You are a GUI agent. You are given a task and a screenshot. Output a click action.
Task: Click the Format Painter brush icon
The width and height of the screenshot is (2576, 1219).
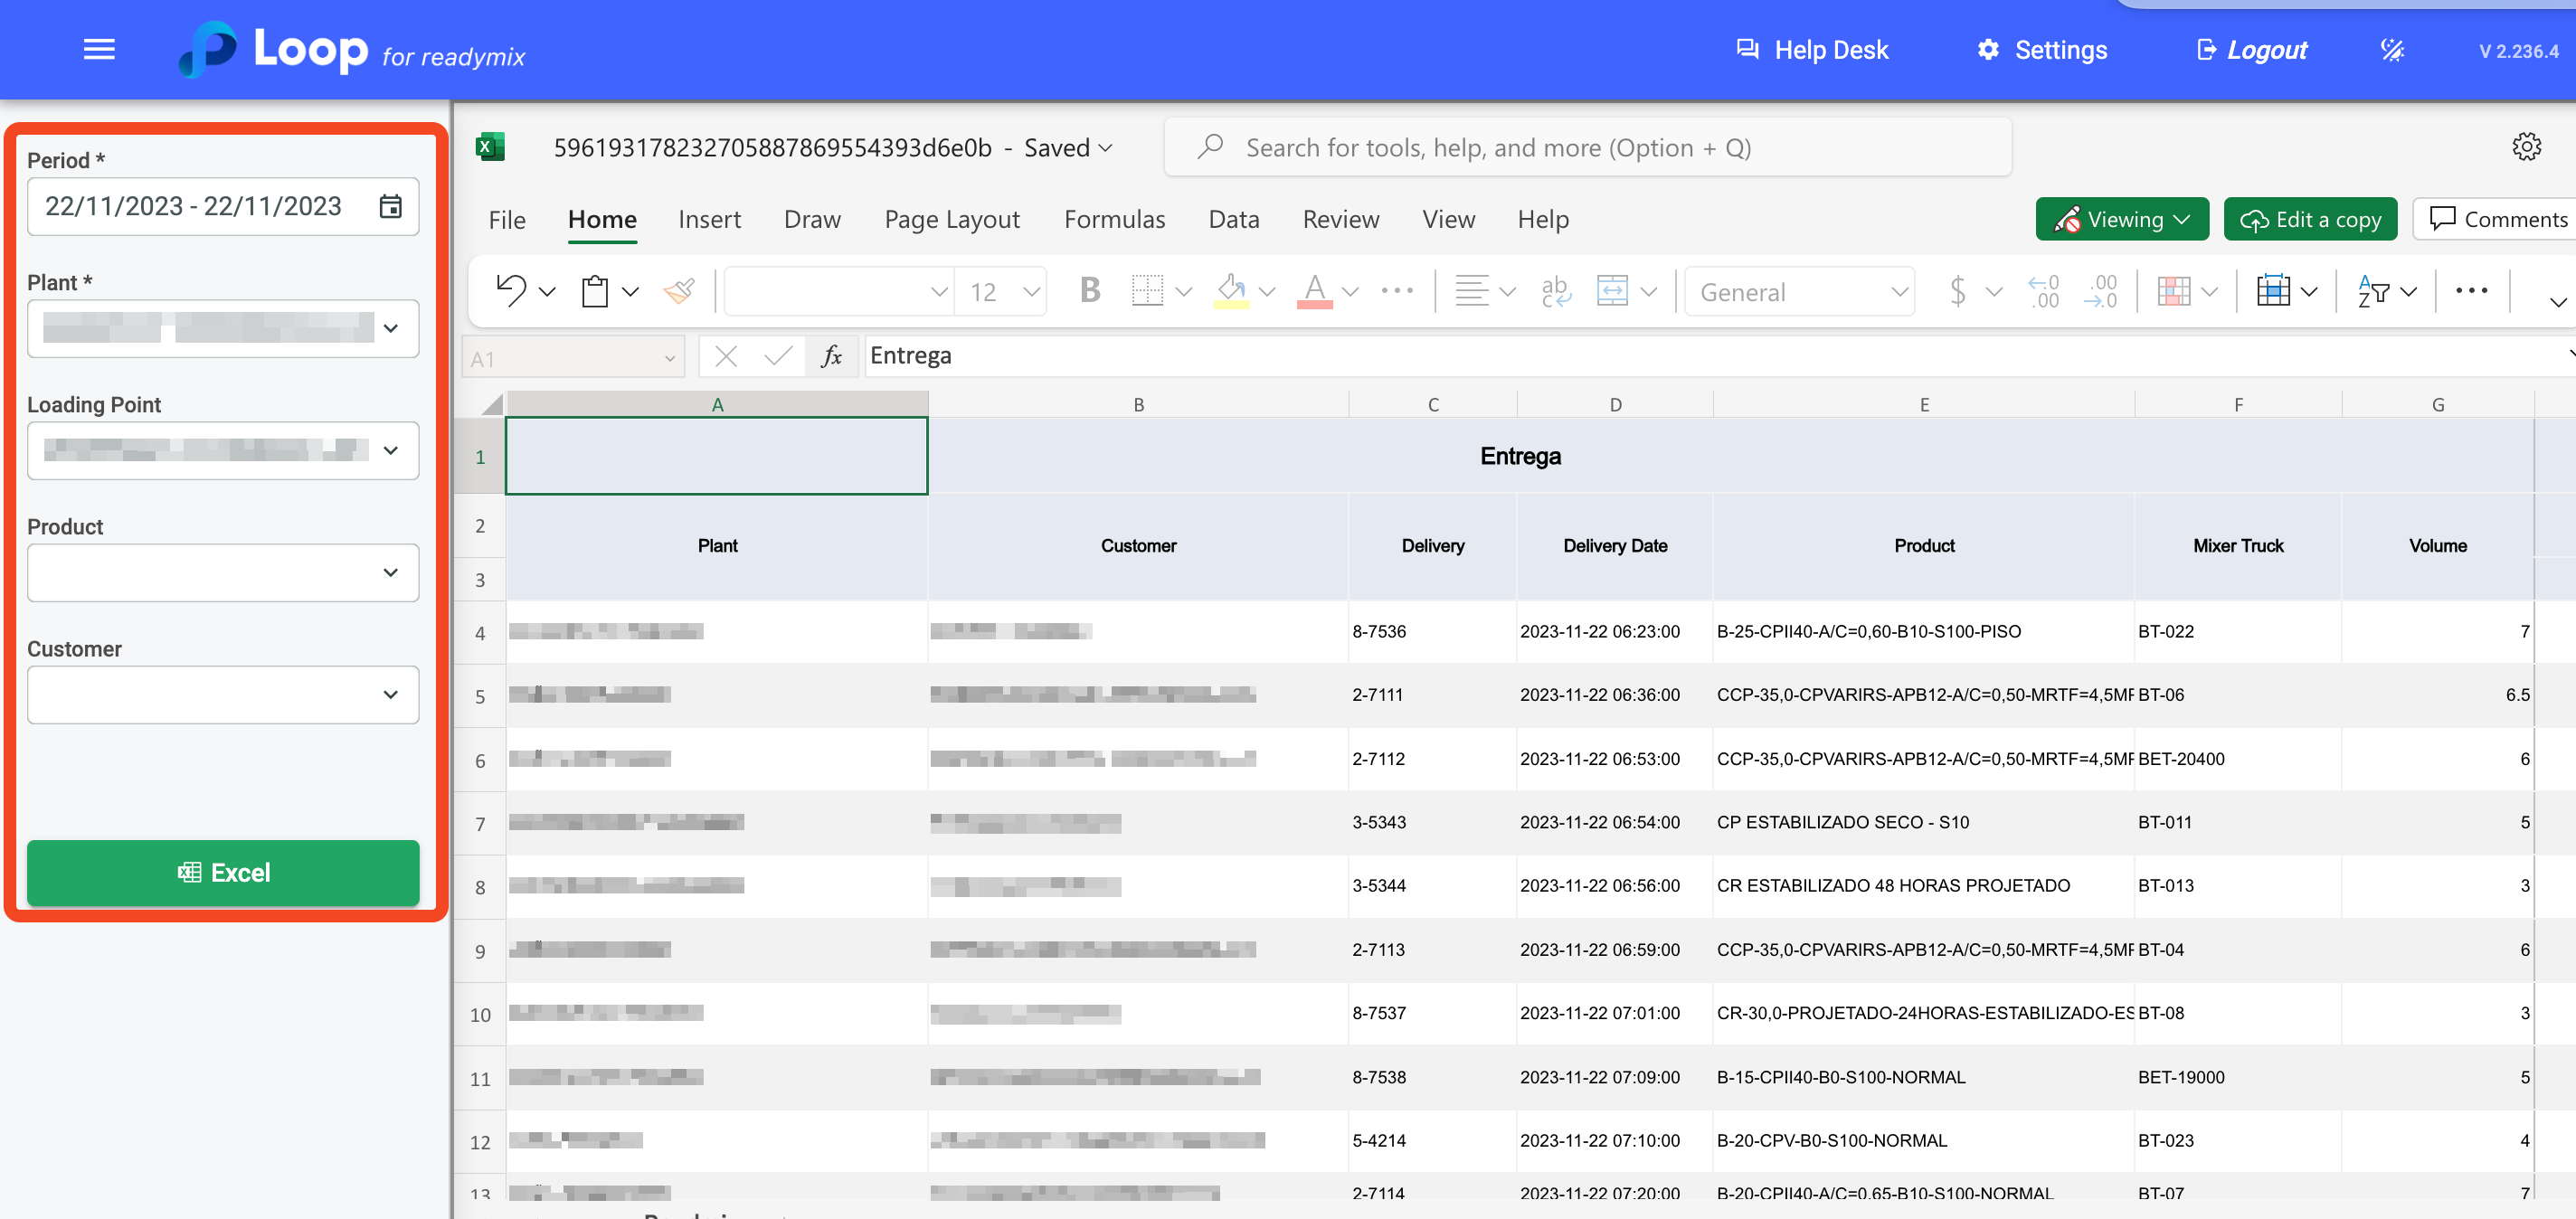[679, 291]
